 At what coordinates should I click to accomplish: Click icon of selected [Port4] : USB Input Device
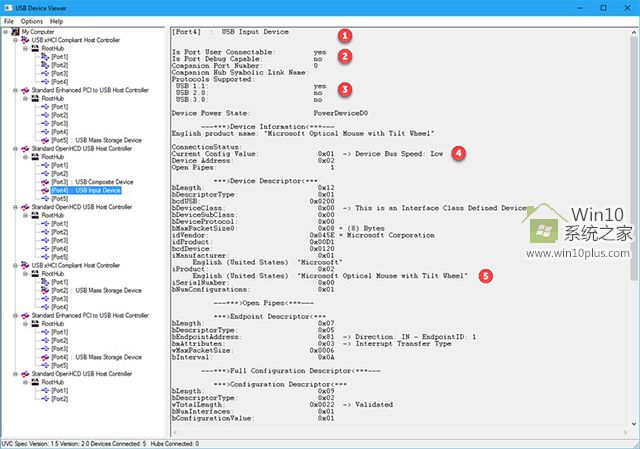[45, 190]
